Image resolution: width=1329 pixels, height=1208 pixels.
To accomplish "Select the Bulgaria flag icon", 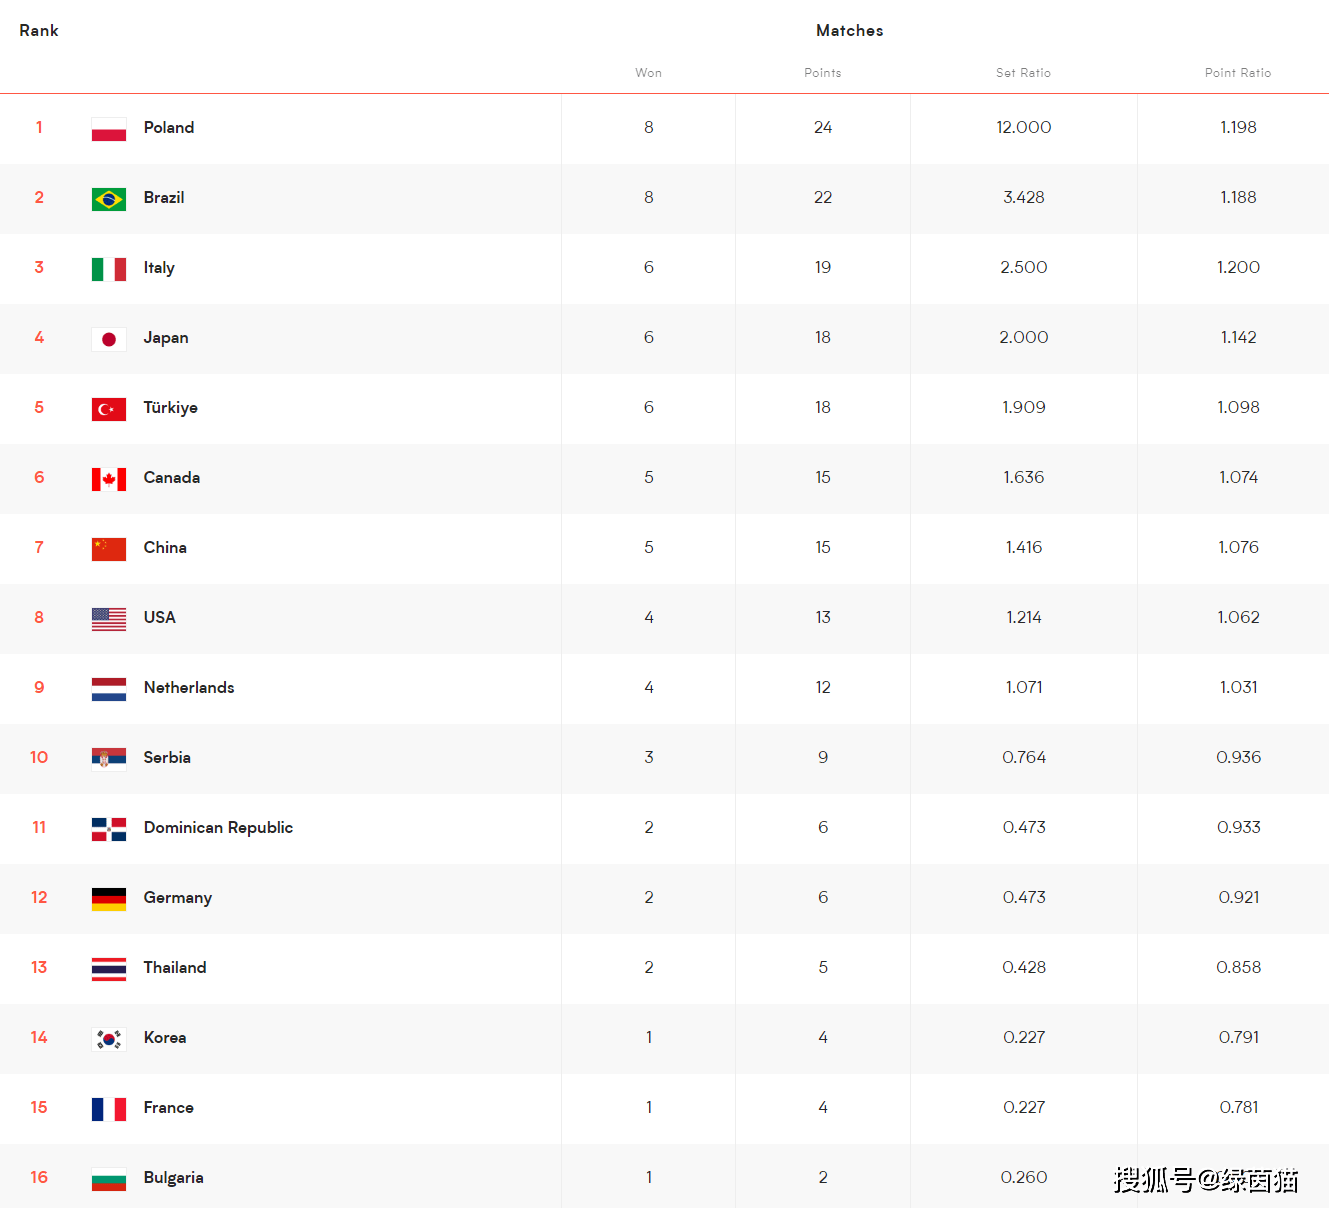I will point(109,1179).
